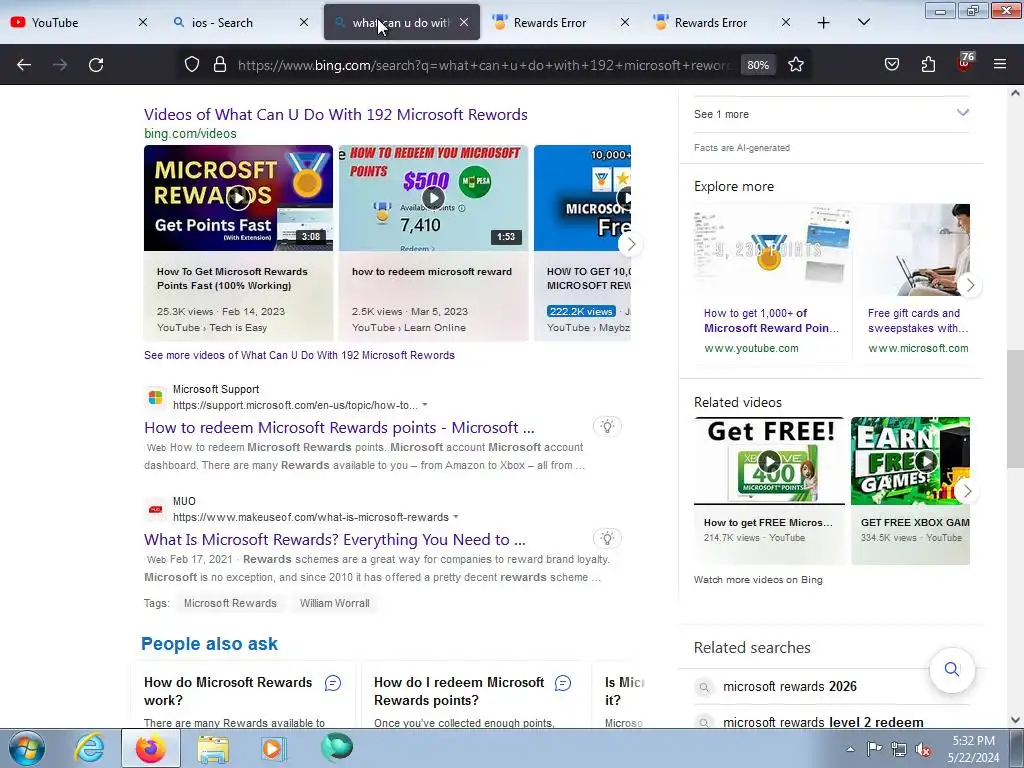Image resolution: width=1024 pixels, height=768 pixels.
Task: Search microsoft rewards 2026 related search
Action: (790, 686)
